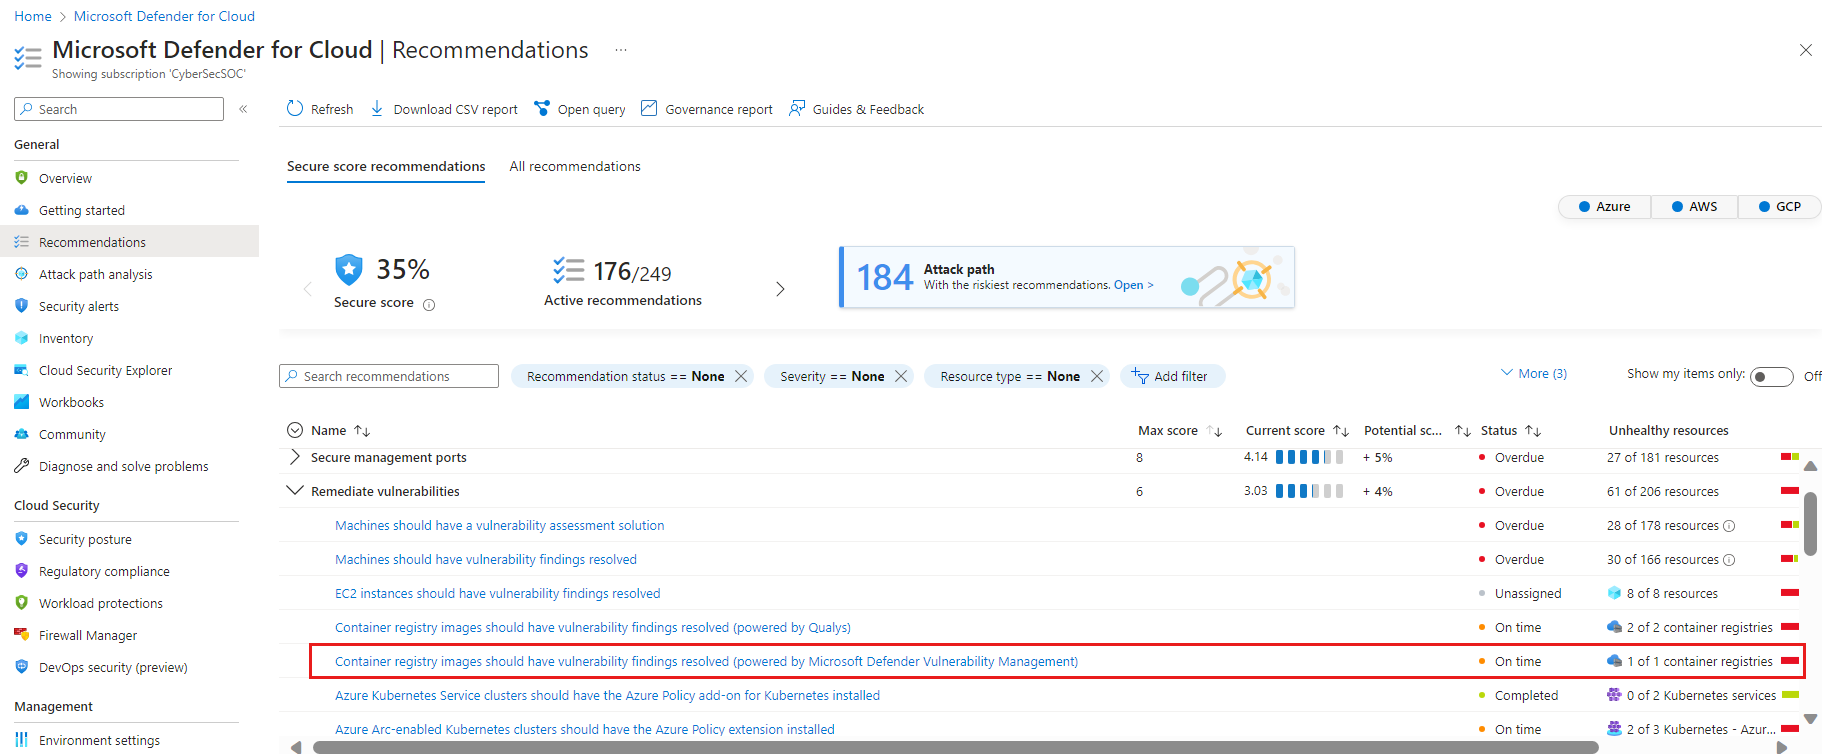The width and height of the screenshot is (1825, 754).
Task: Expand the More (3) filters dropdown
Action: [x=1534, y=373]
